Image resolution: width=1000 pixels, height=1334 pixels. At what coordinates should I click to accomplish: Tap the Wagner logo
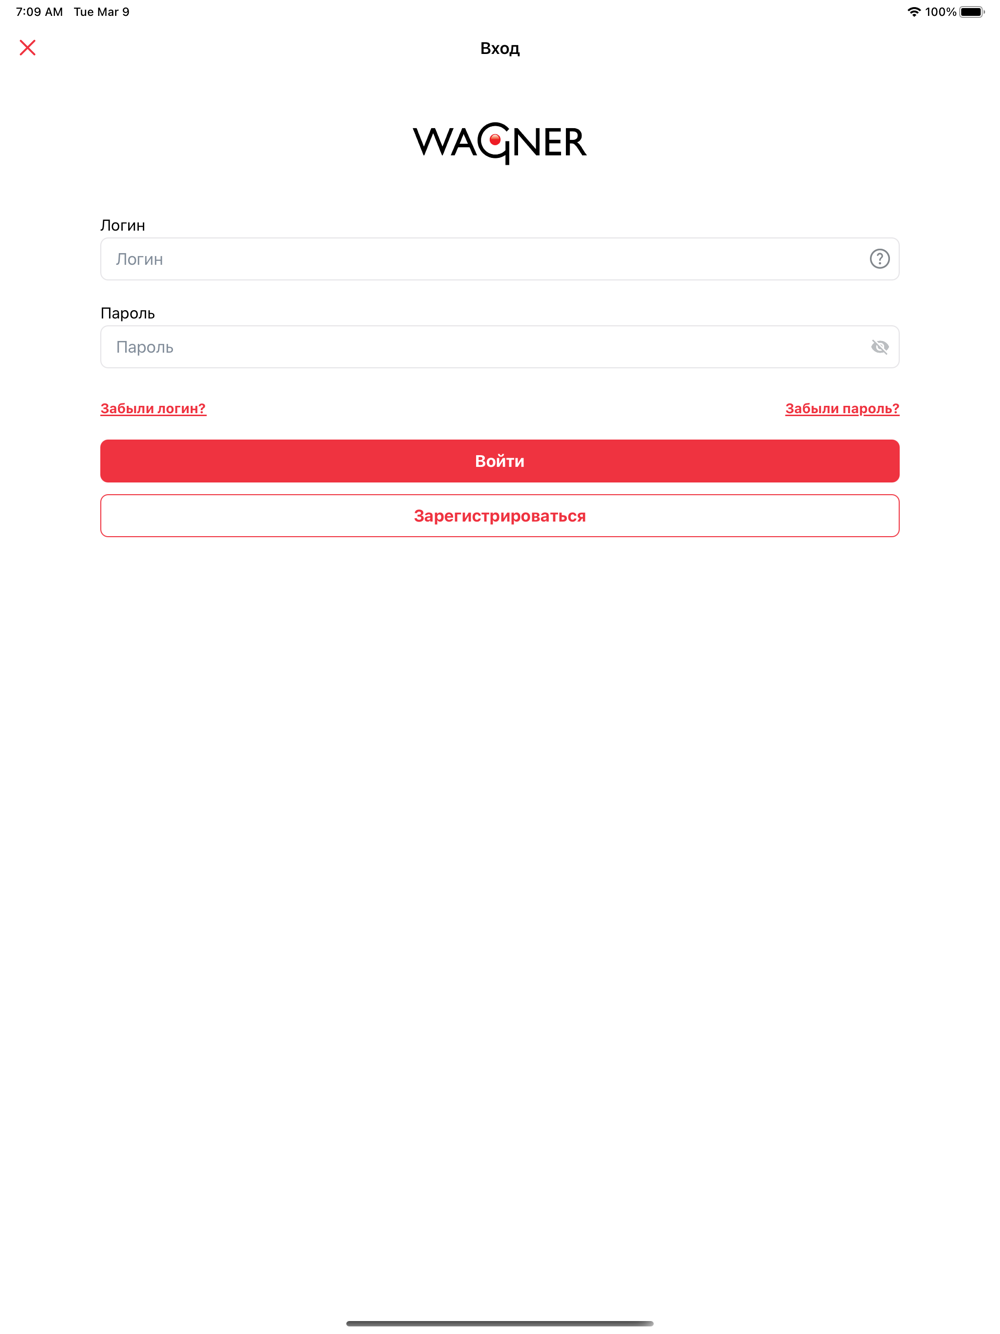500,143
